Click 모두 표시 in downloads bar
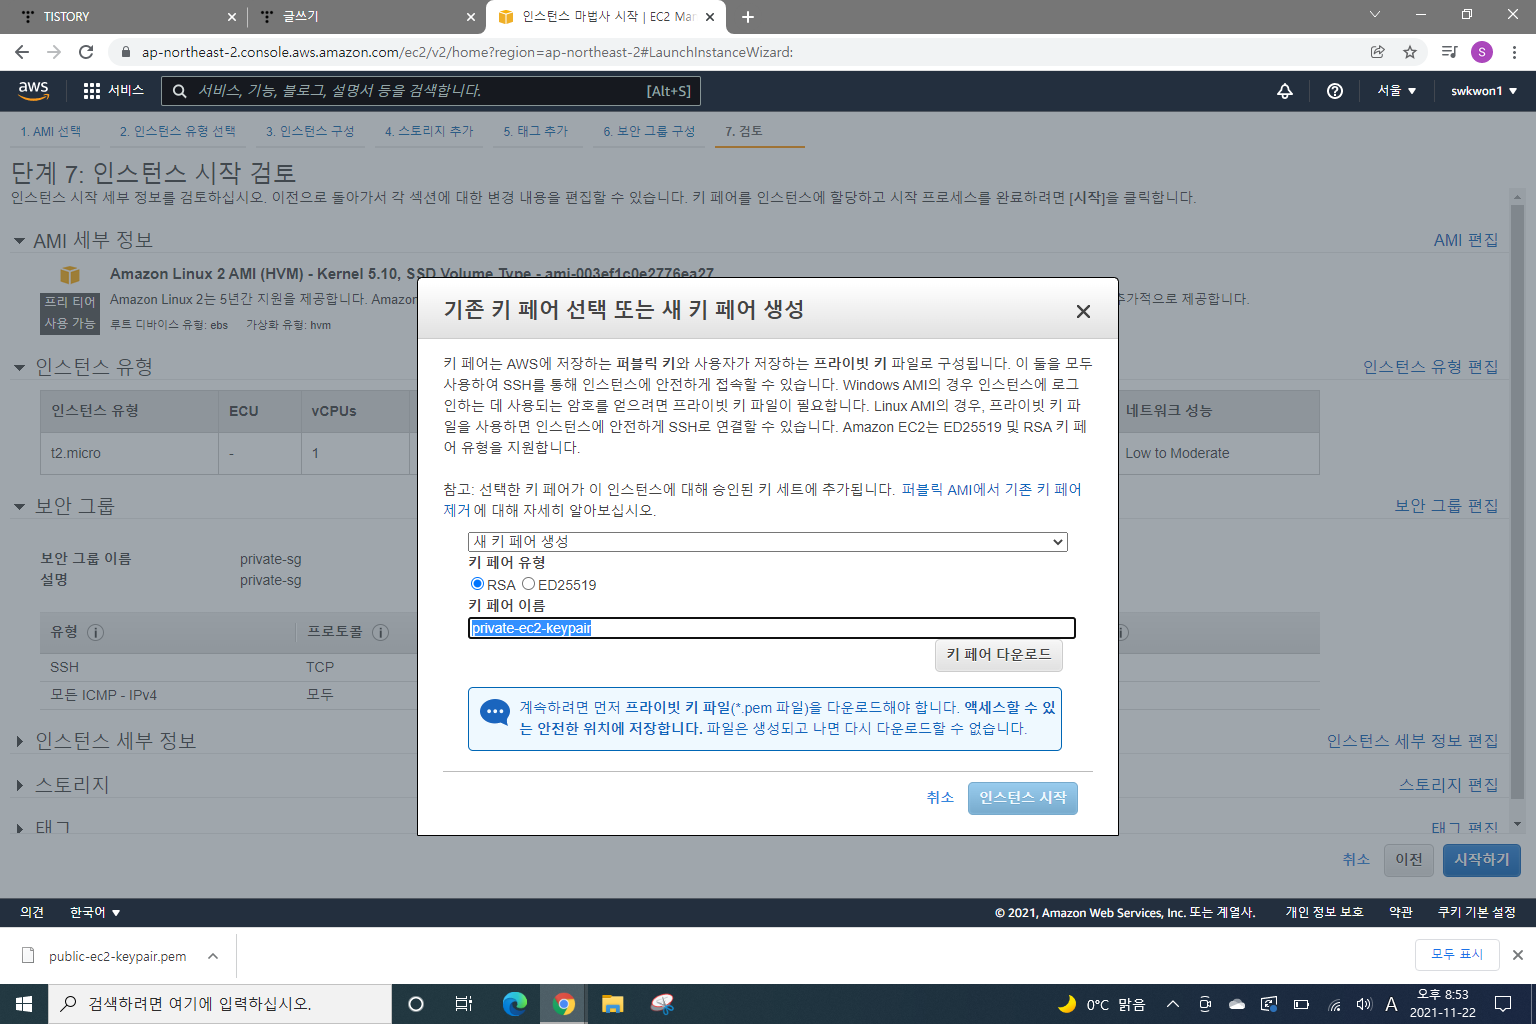The image size is (1536, 1024). [1457, 955]
